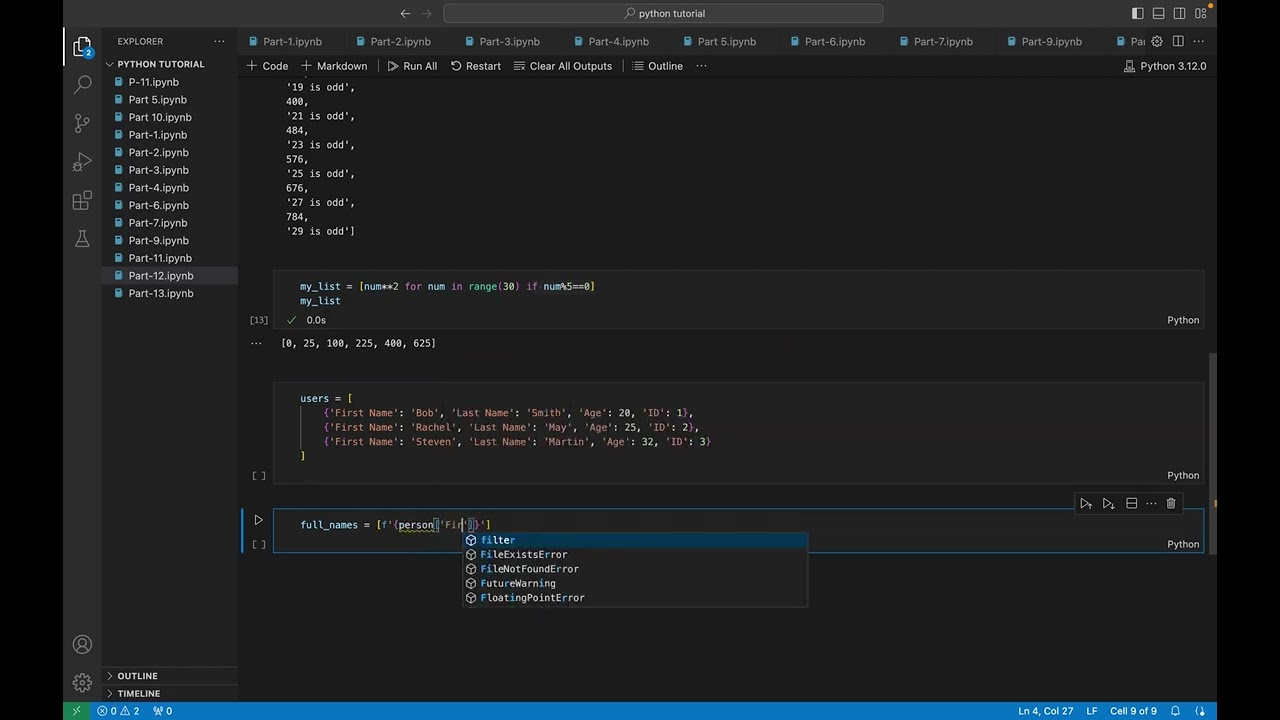Open P-11.ipynb in the Explorer
The width and height of the screenshot is (1280, 720).
click(x=170, y=82)
